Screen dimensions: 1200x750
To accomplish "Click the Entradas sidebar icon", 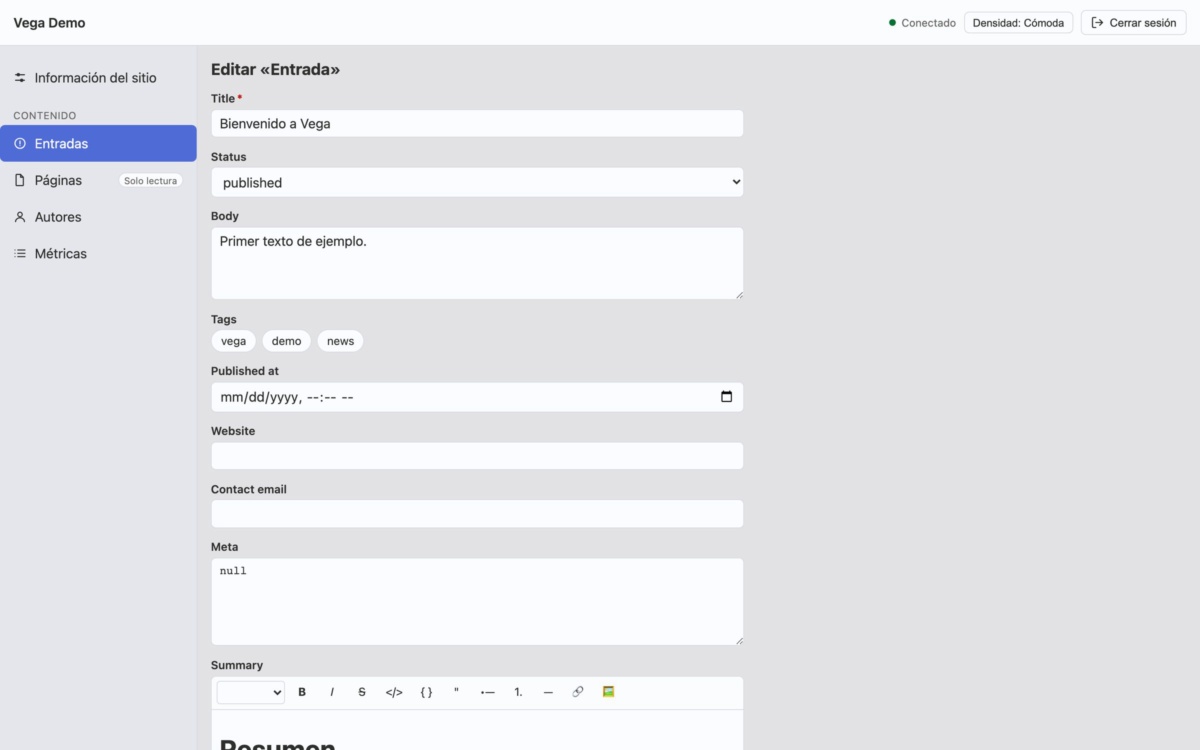I will (20, 144).
